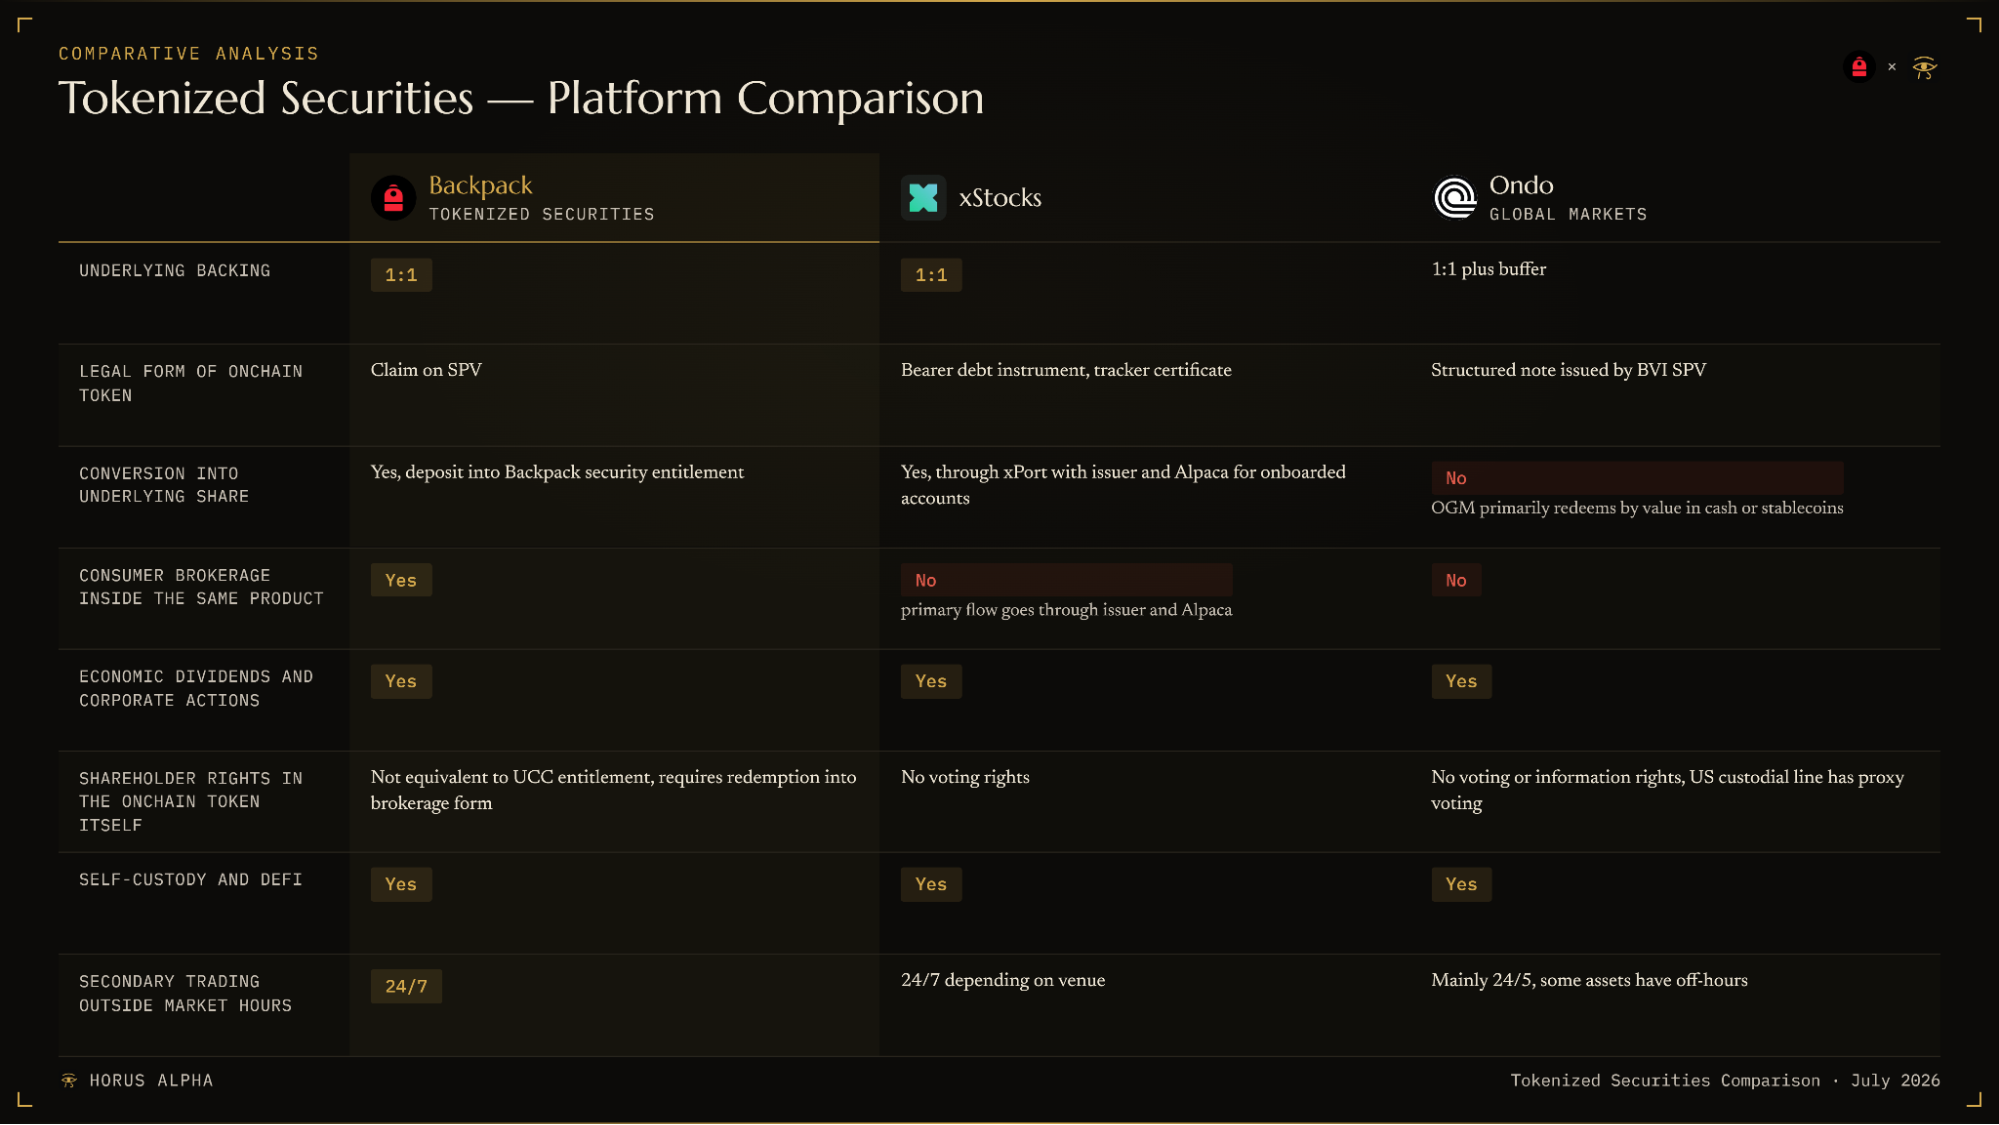Click the small Horus eye icon in footer

point(69,1080)
